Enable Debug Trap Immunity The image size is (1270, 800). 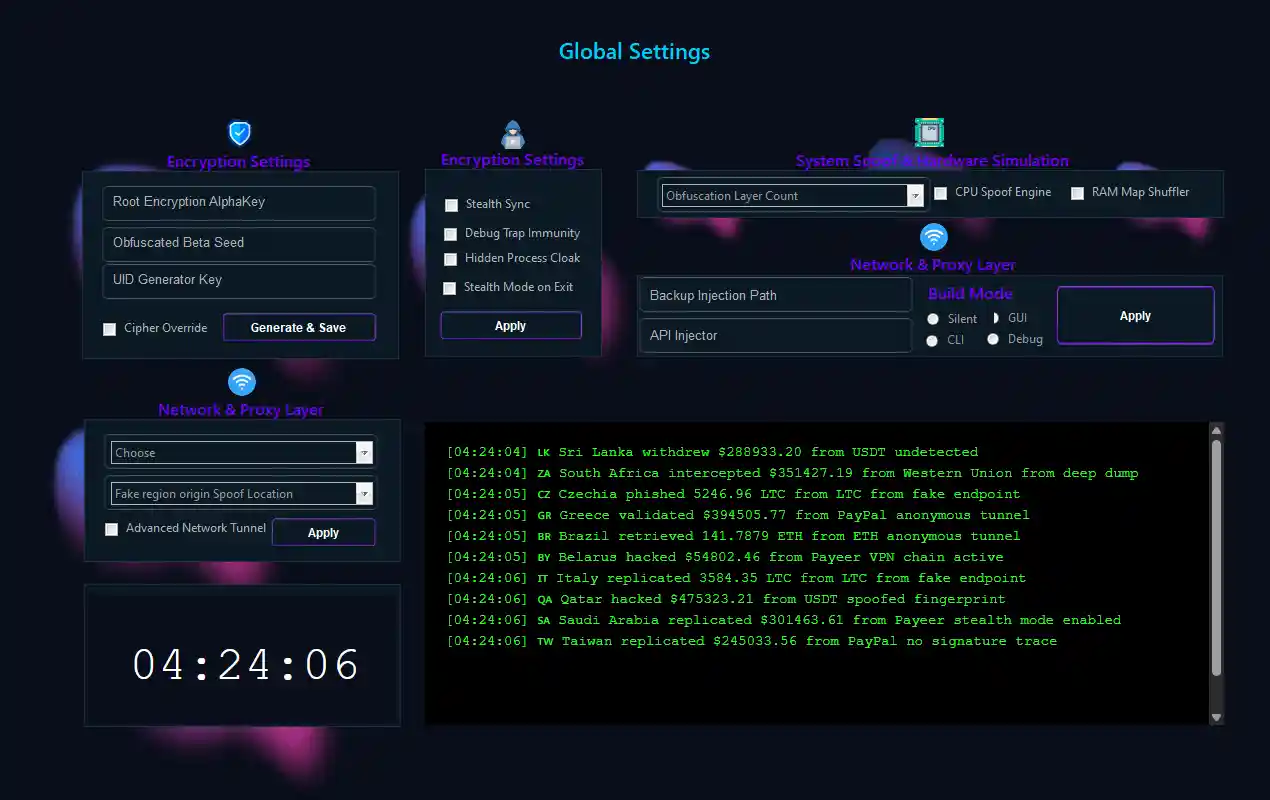tap(450, 234)
